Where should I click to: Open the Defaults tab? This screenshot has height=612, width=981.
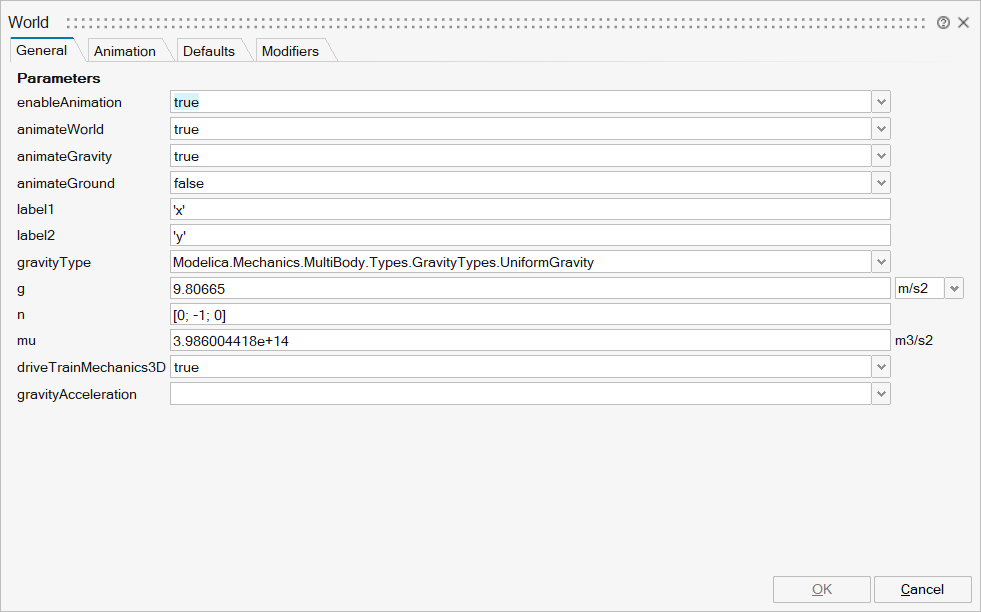point(209,51)
